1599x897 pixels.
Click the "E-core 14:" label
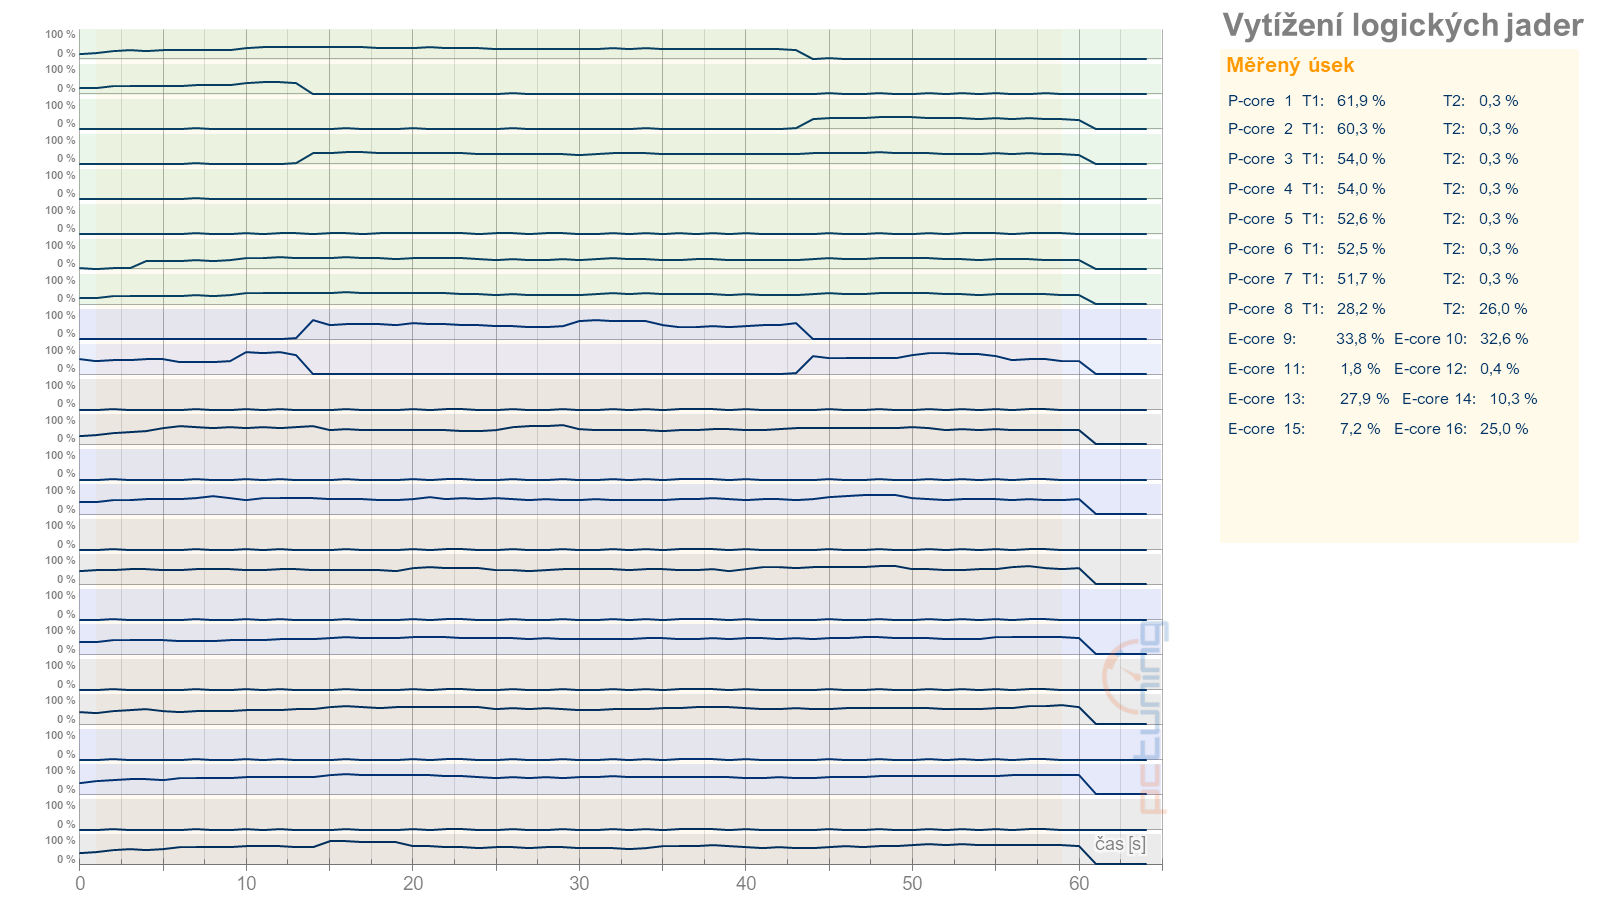pyautogui.click(x=1438, y=399)
